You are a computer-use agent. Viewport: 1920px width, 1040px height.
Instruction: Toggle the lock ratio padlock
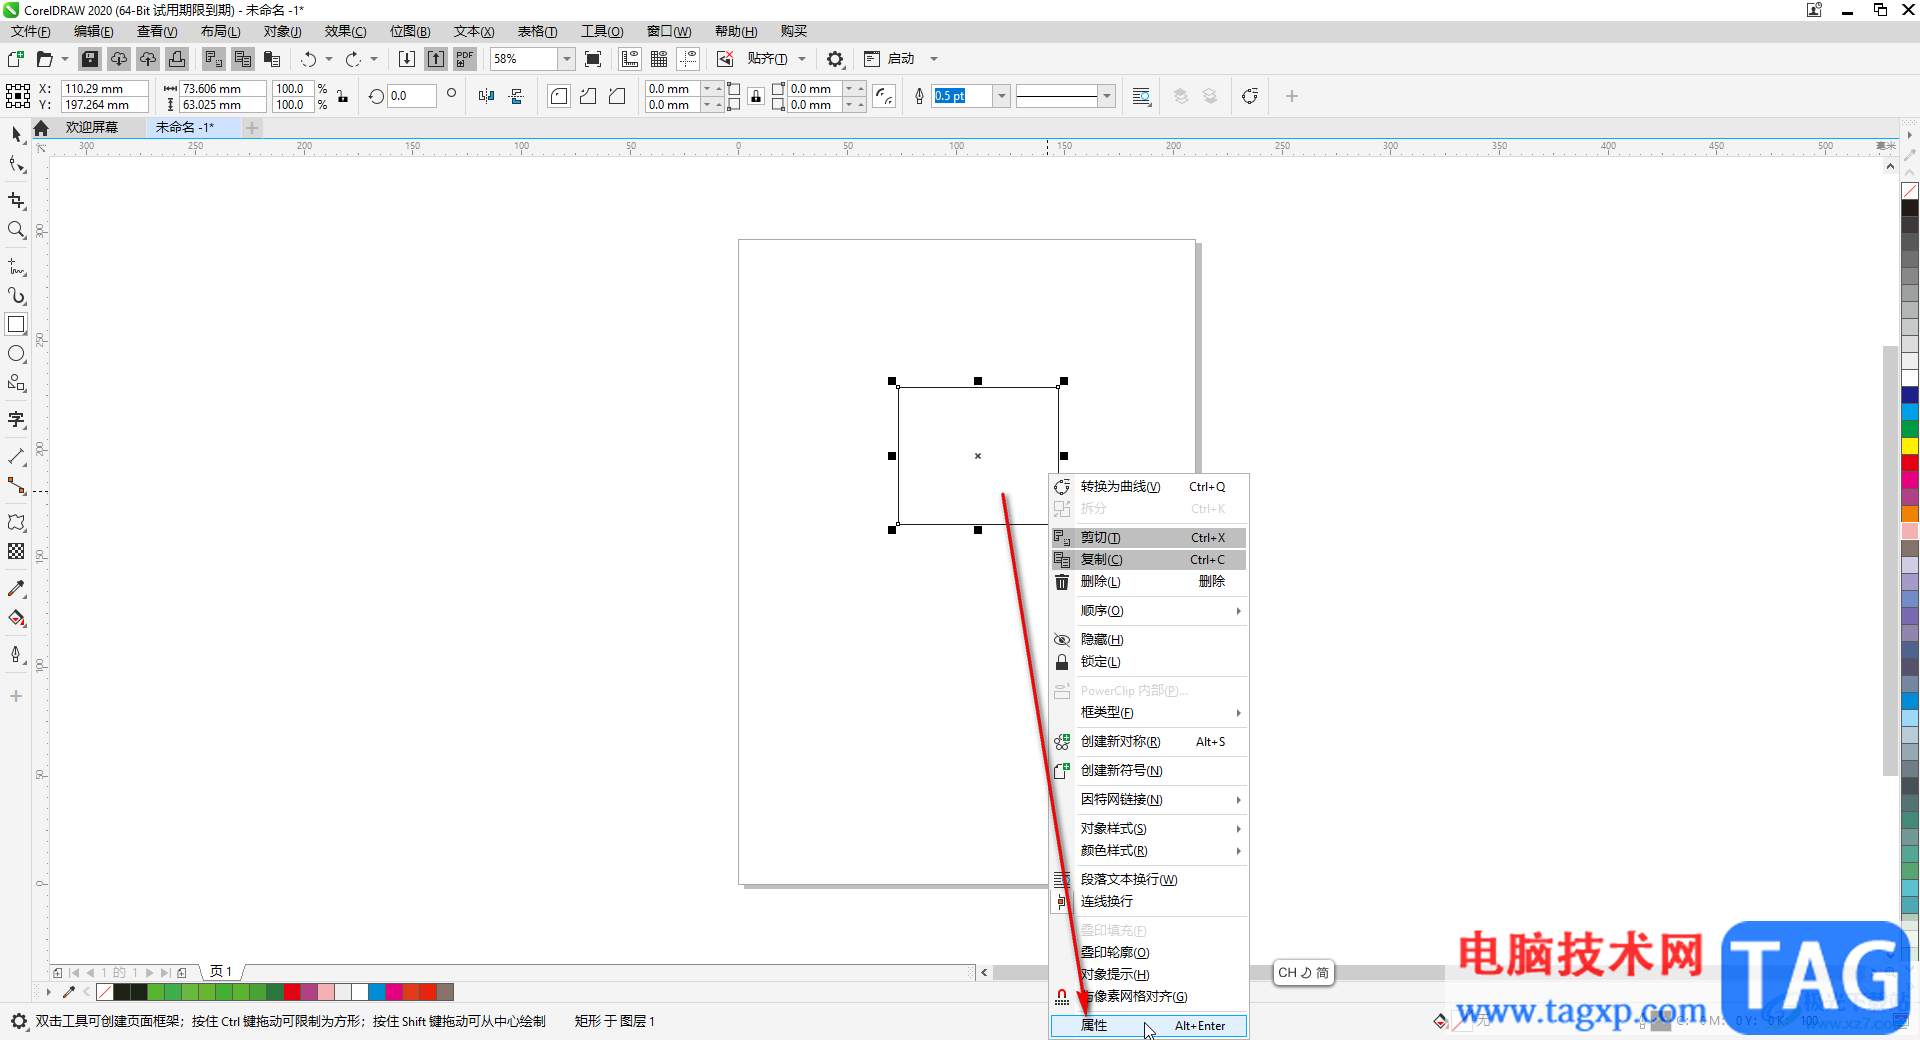(x=343, y=96)
